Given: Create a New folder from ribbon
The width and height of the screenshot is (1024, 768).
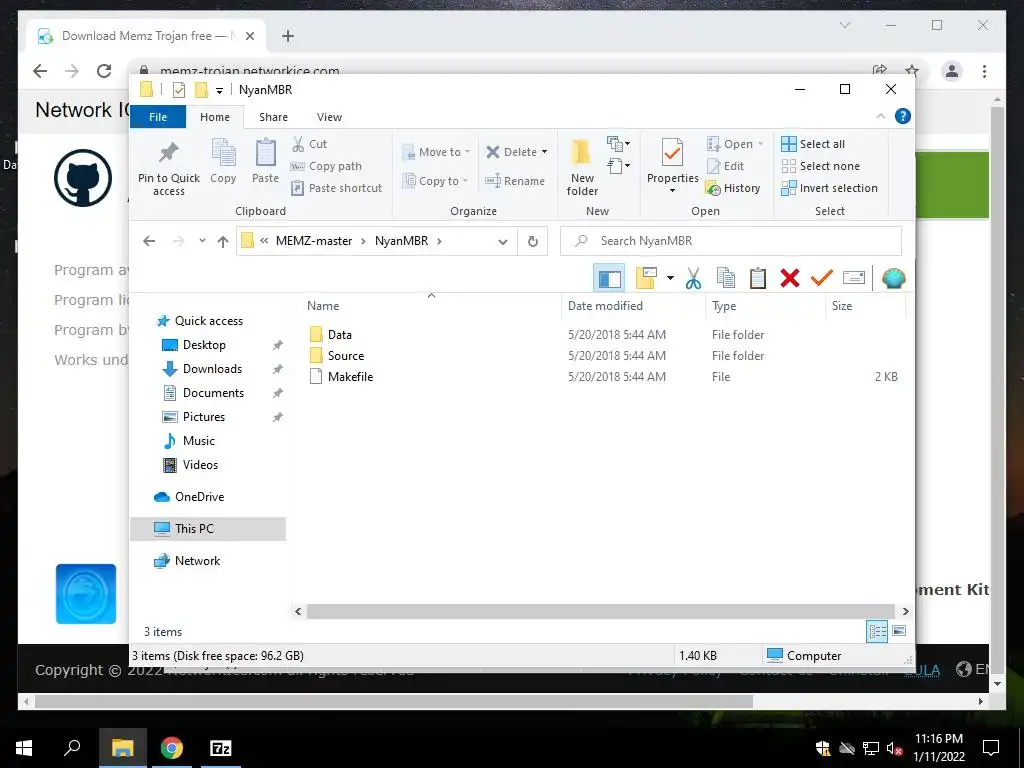Looking at the screenshot, I should click(x=582, y=167).
